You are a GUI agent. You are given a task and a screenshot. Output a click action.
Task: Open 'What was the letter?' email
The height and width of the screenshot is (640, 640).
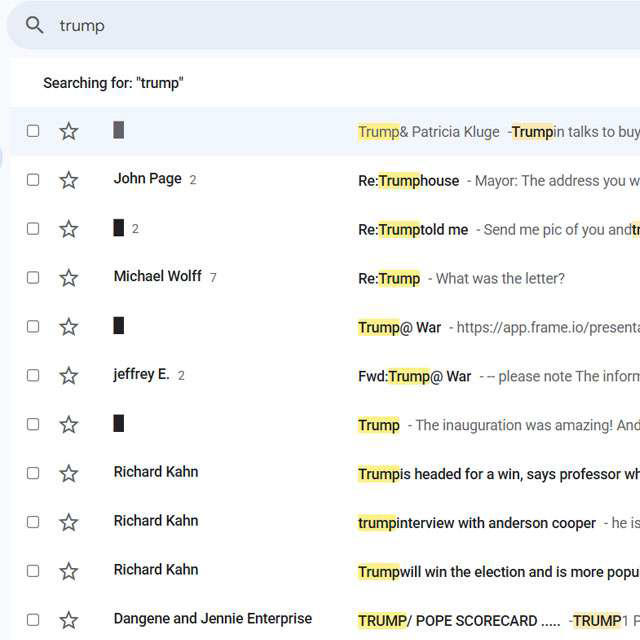click(500, 279)
